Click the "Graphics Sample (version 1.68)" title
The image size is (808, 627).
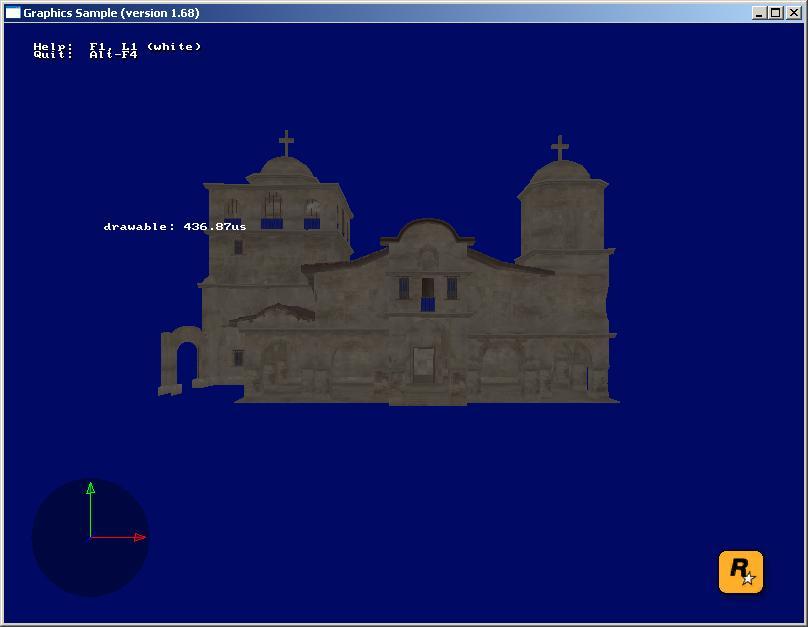click(x=111, y=13)
